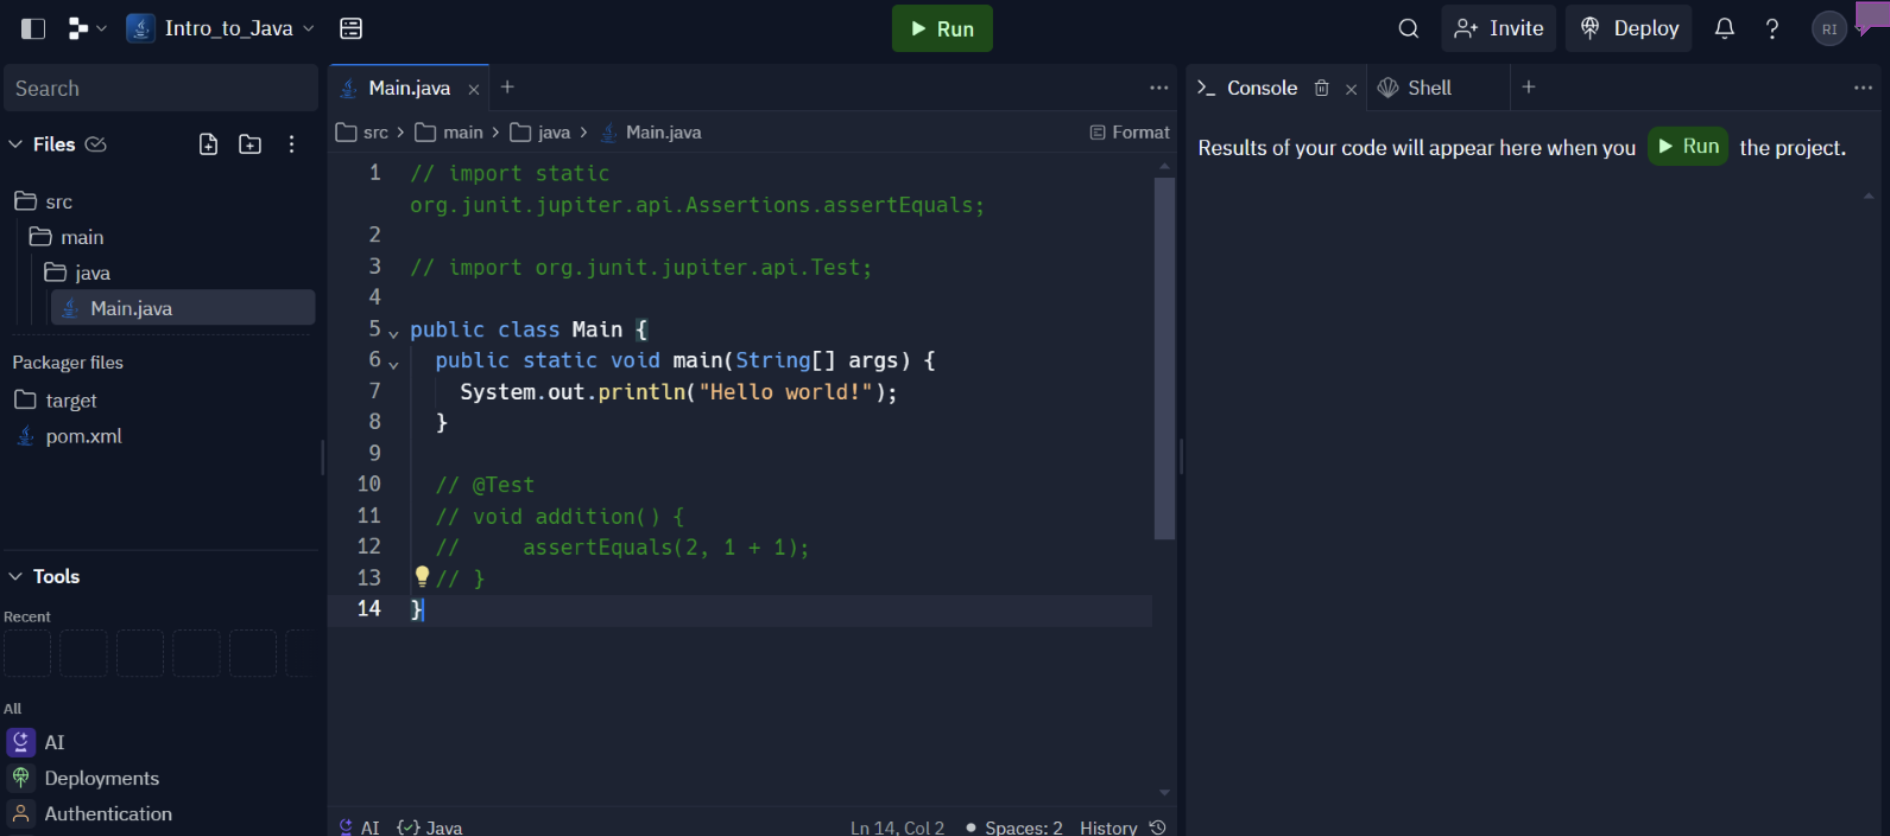Select Main.java in the file tree
Screen dimensions: 1890x836
(183, 308)
